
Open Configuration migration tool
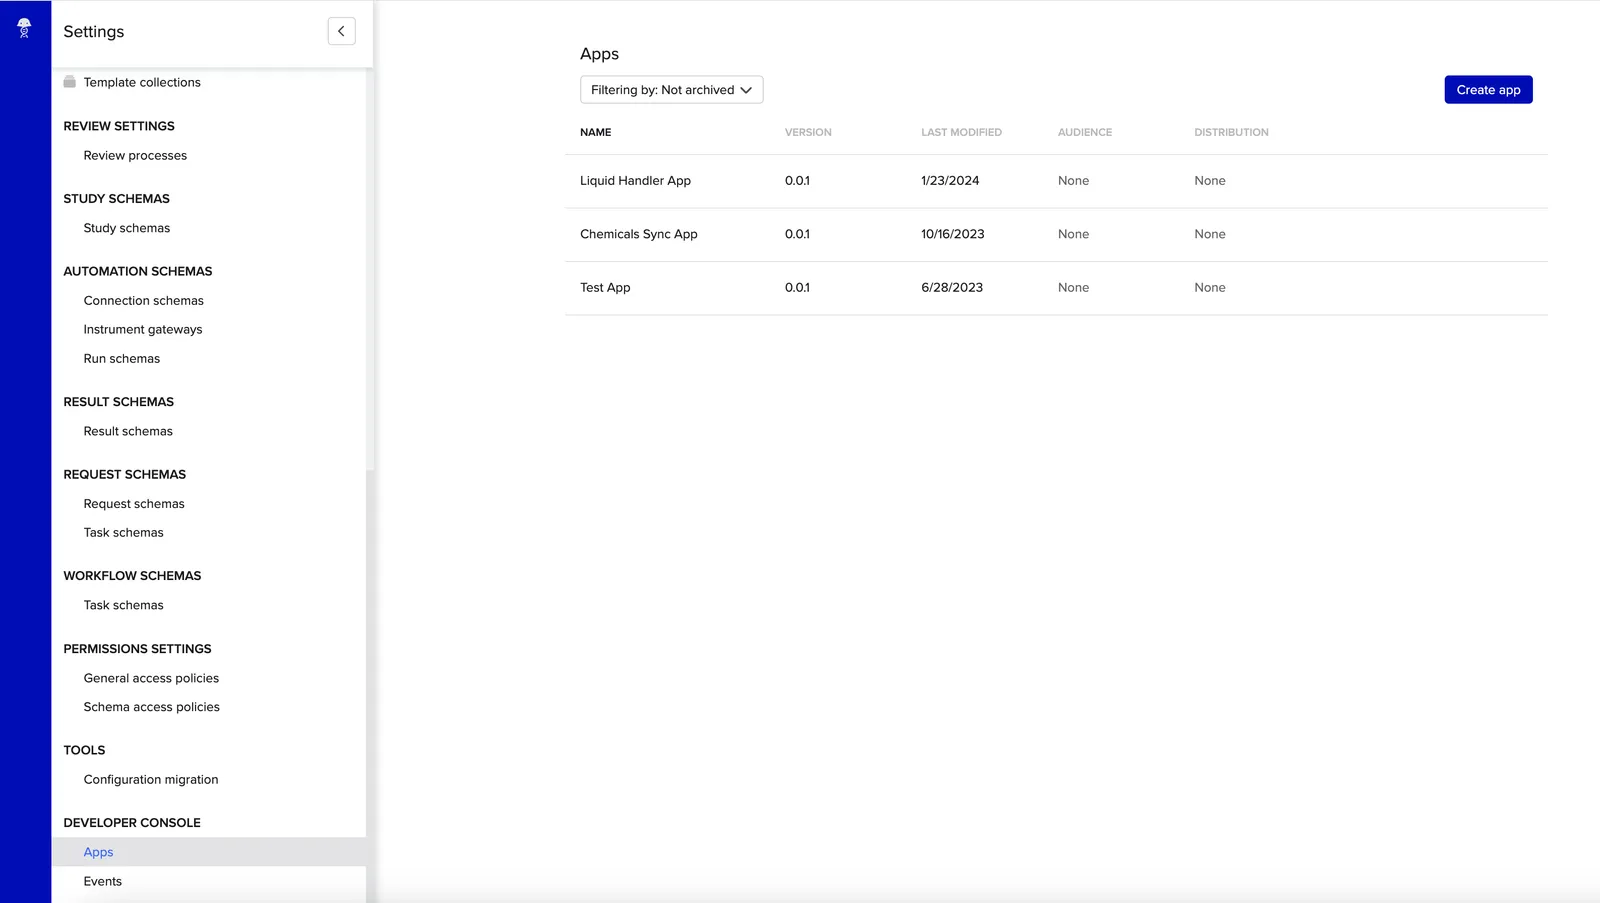tap(151, 780)
